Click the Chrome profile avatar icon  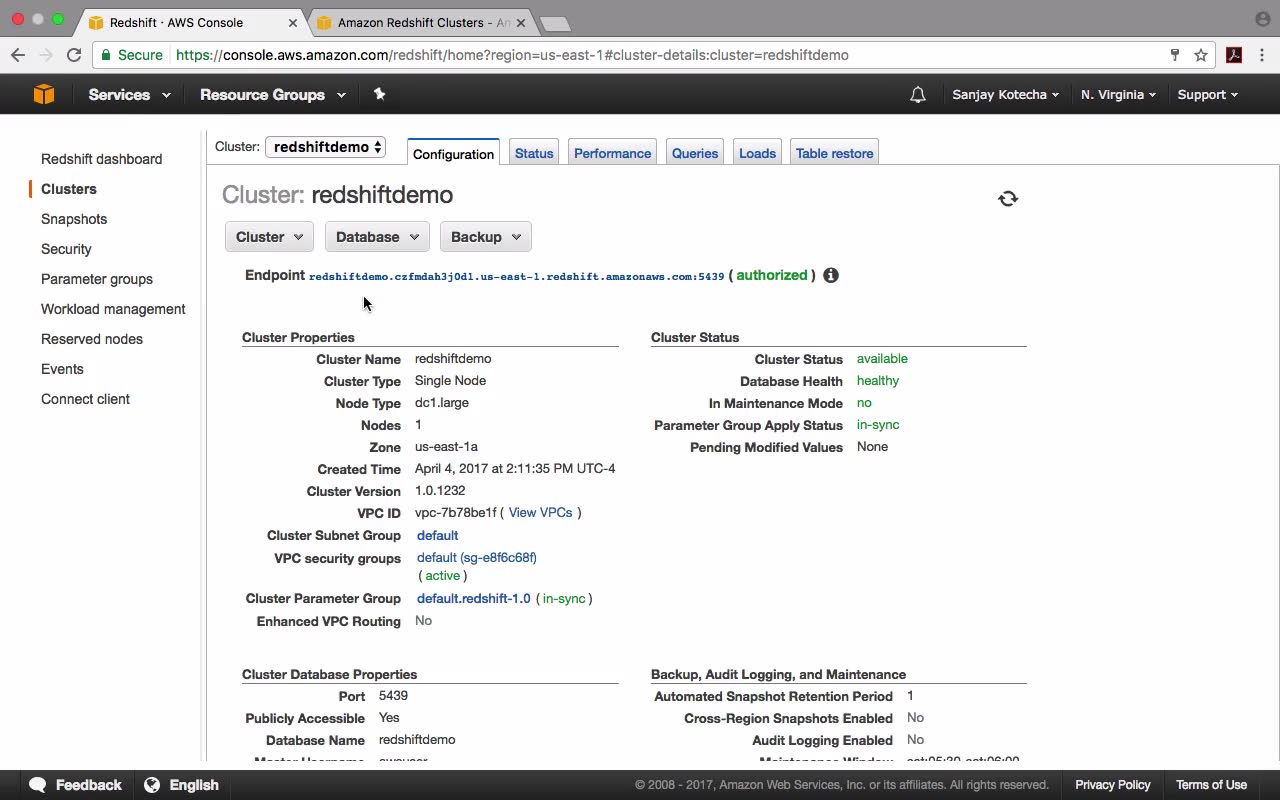tap(1262, 19)
